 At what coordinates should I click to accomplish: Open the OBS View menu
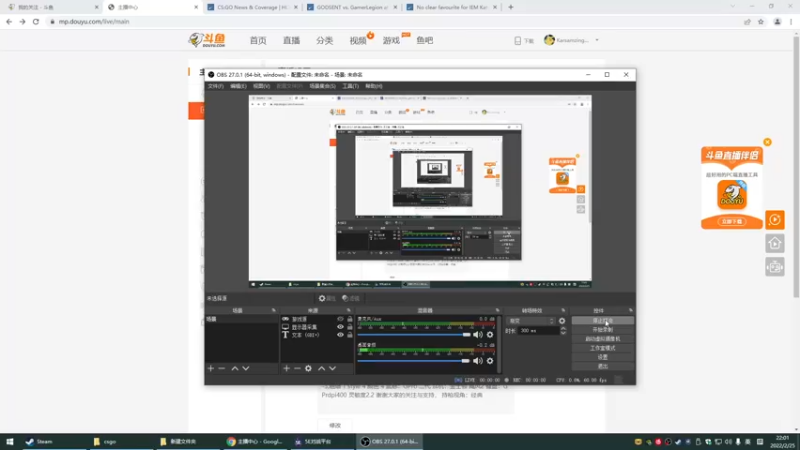pyautogui.click(x=261, y=86)
